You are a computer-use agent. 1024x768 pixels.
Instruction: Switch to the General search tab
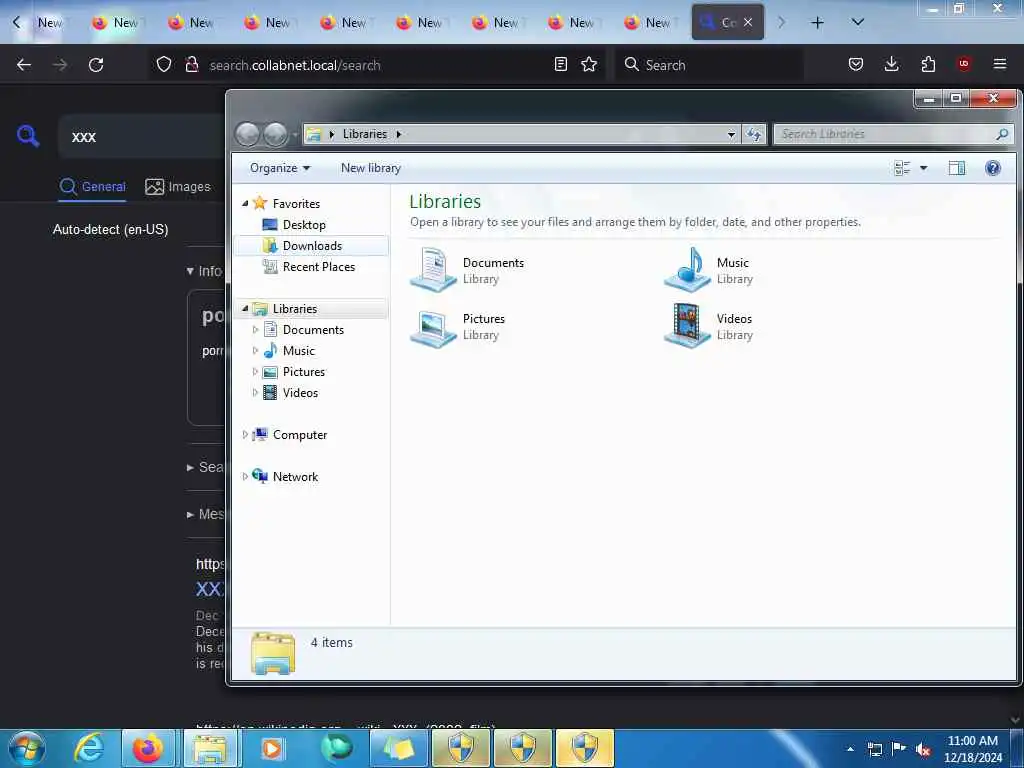92,187
